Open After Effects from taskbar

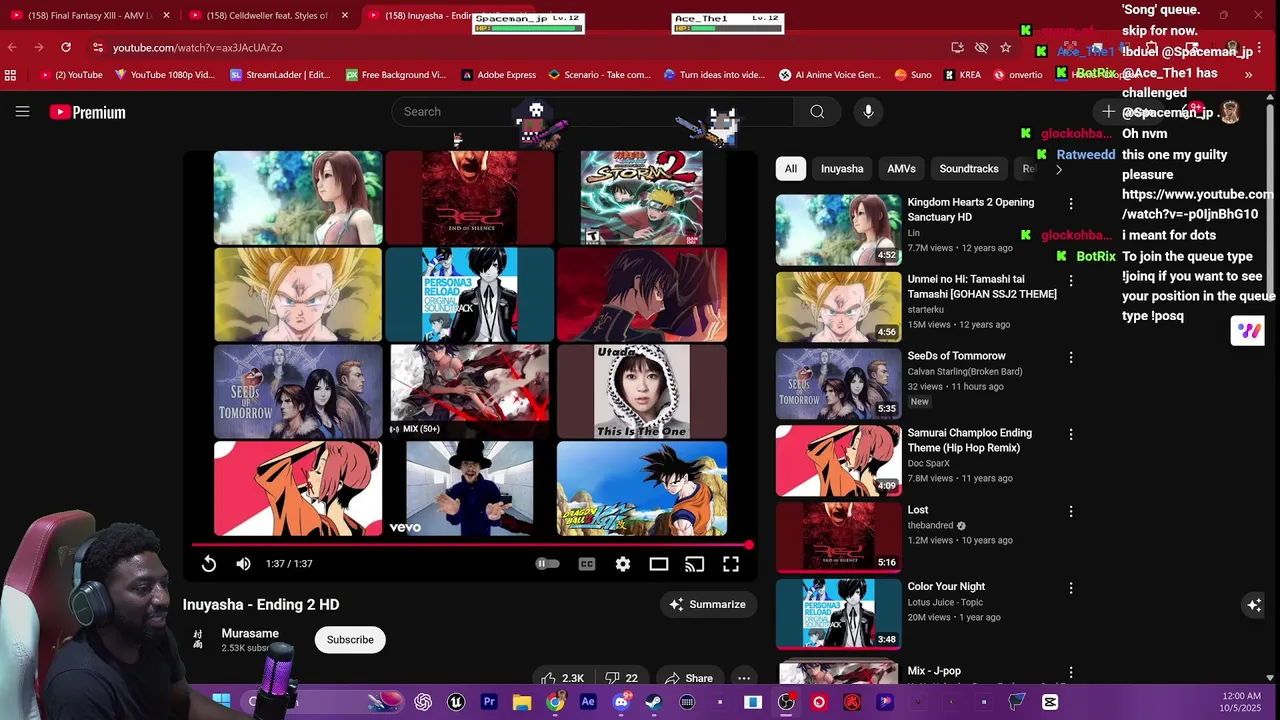[x=588, y=702]
